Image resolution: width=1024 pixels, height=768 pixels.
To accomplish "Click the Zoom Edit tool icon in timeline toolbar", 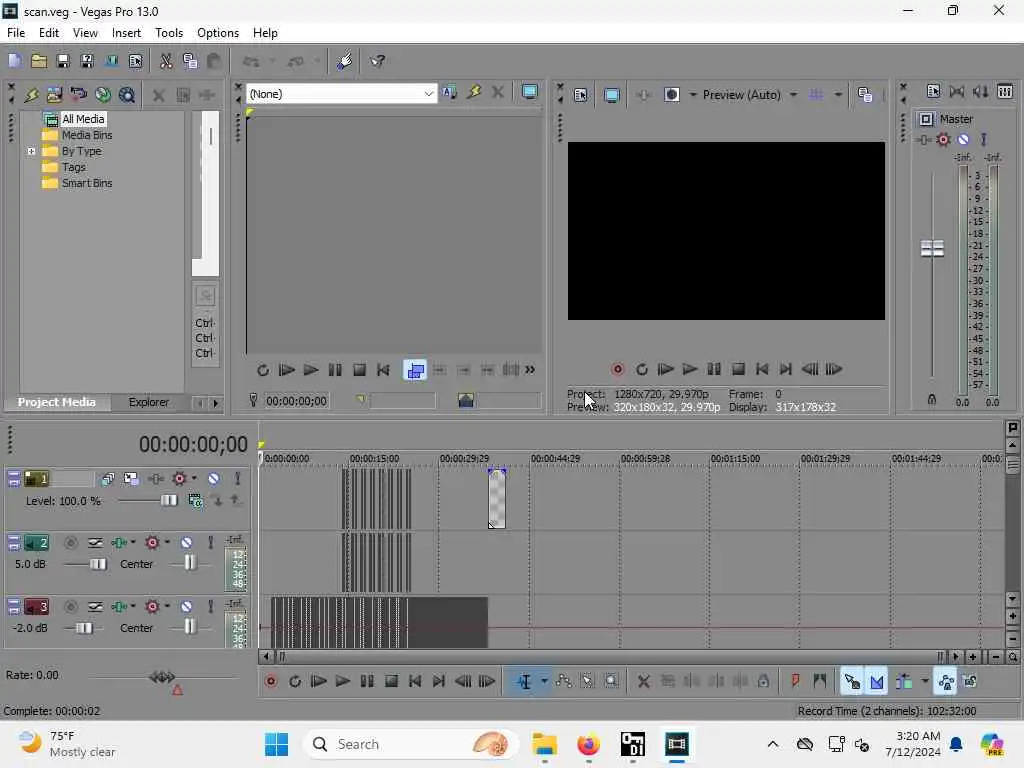I will [611, 682].
